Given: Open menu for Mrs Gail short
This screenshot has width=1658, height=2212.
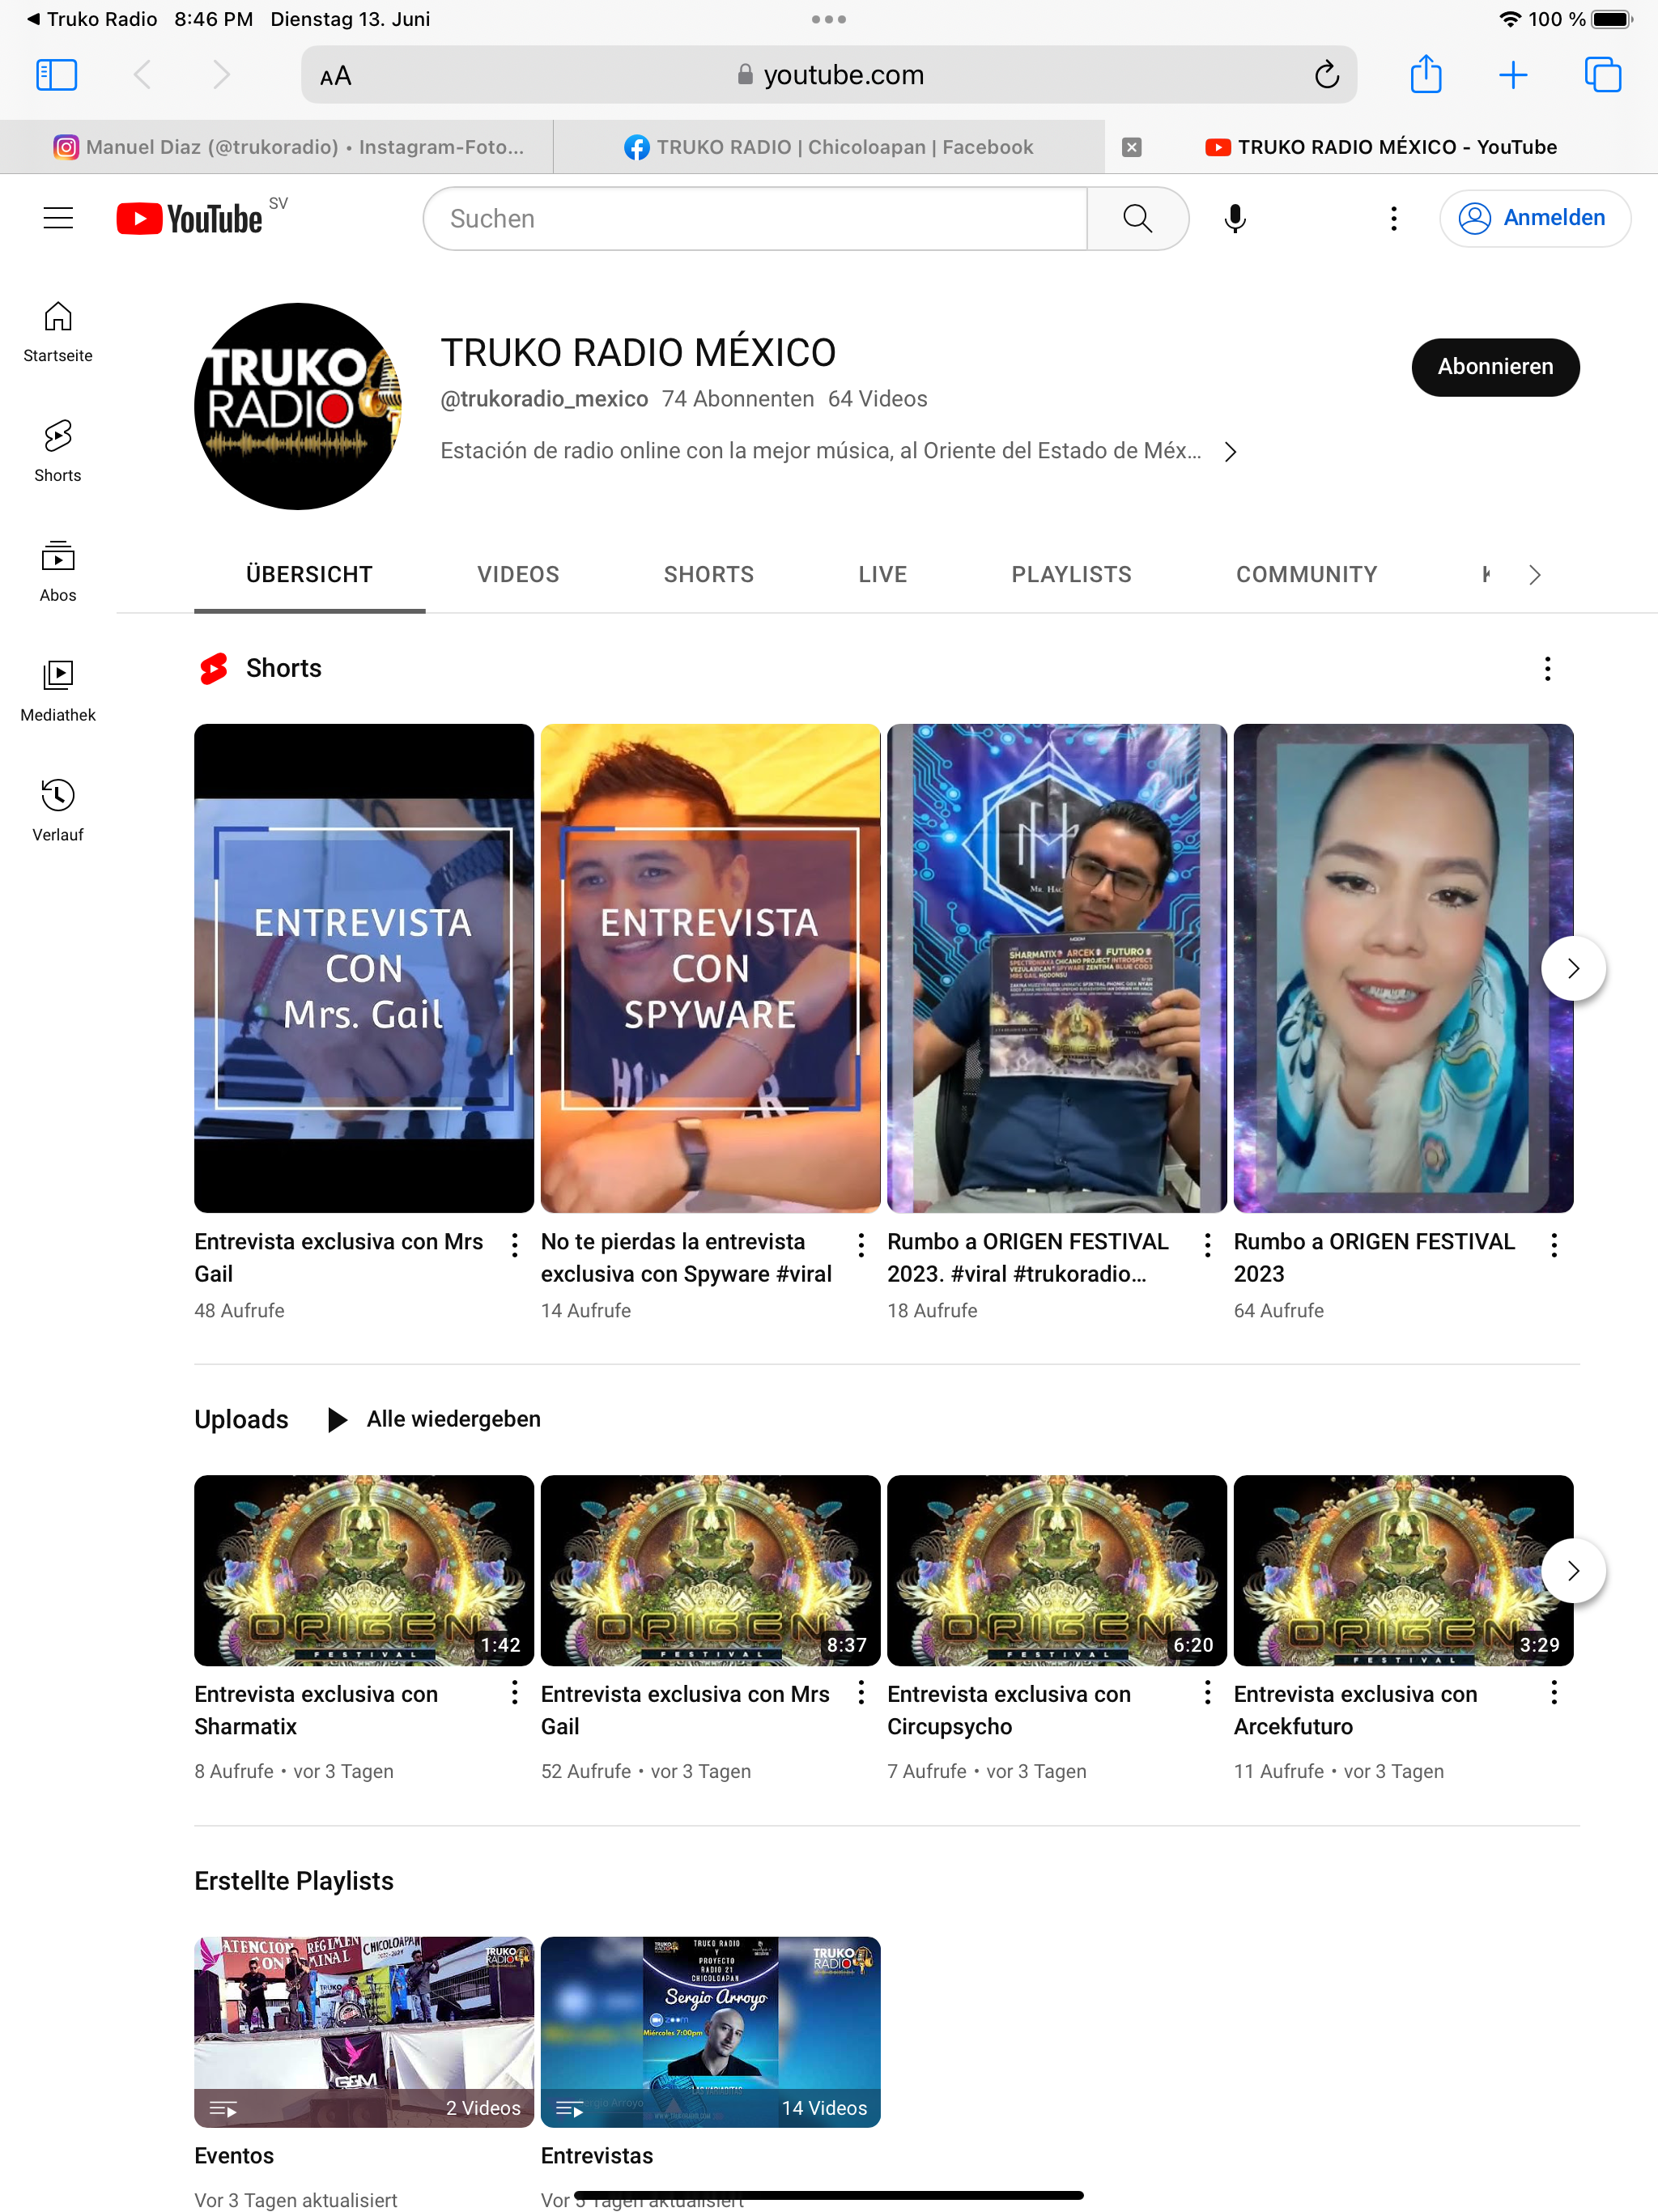Looking at the screenshot, I should [x=514, y=1245].
